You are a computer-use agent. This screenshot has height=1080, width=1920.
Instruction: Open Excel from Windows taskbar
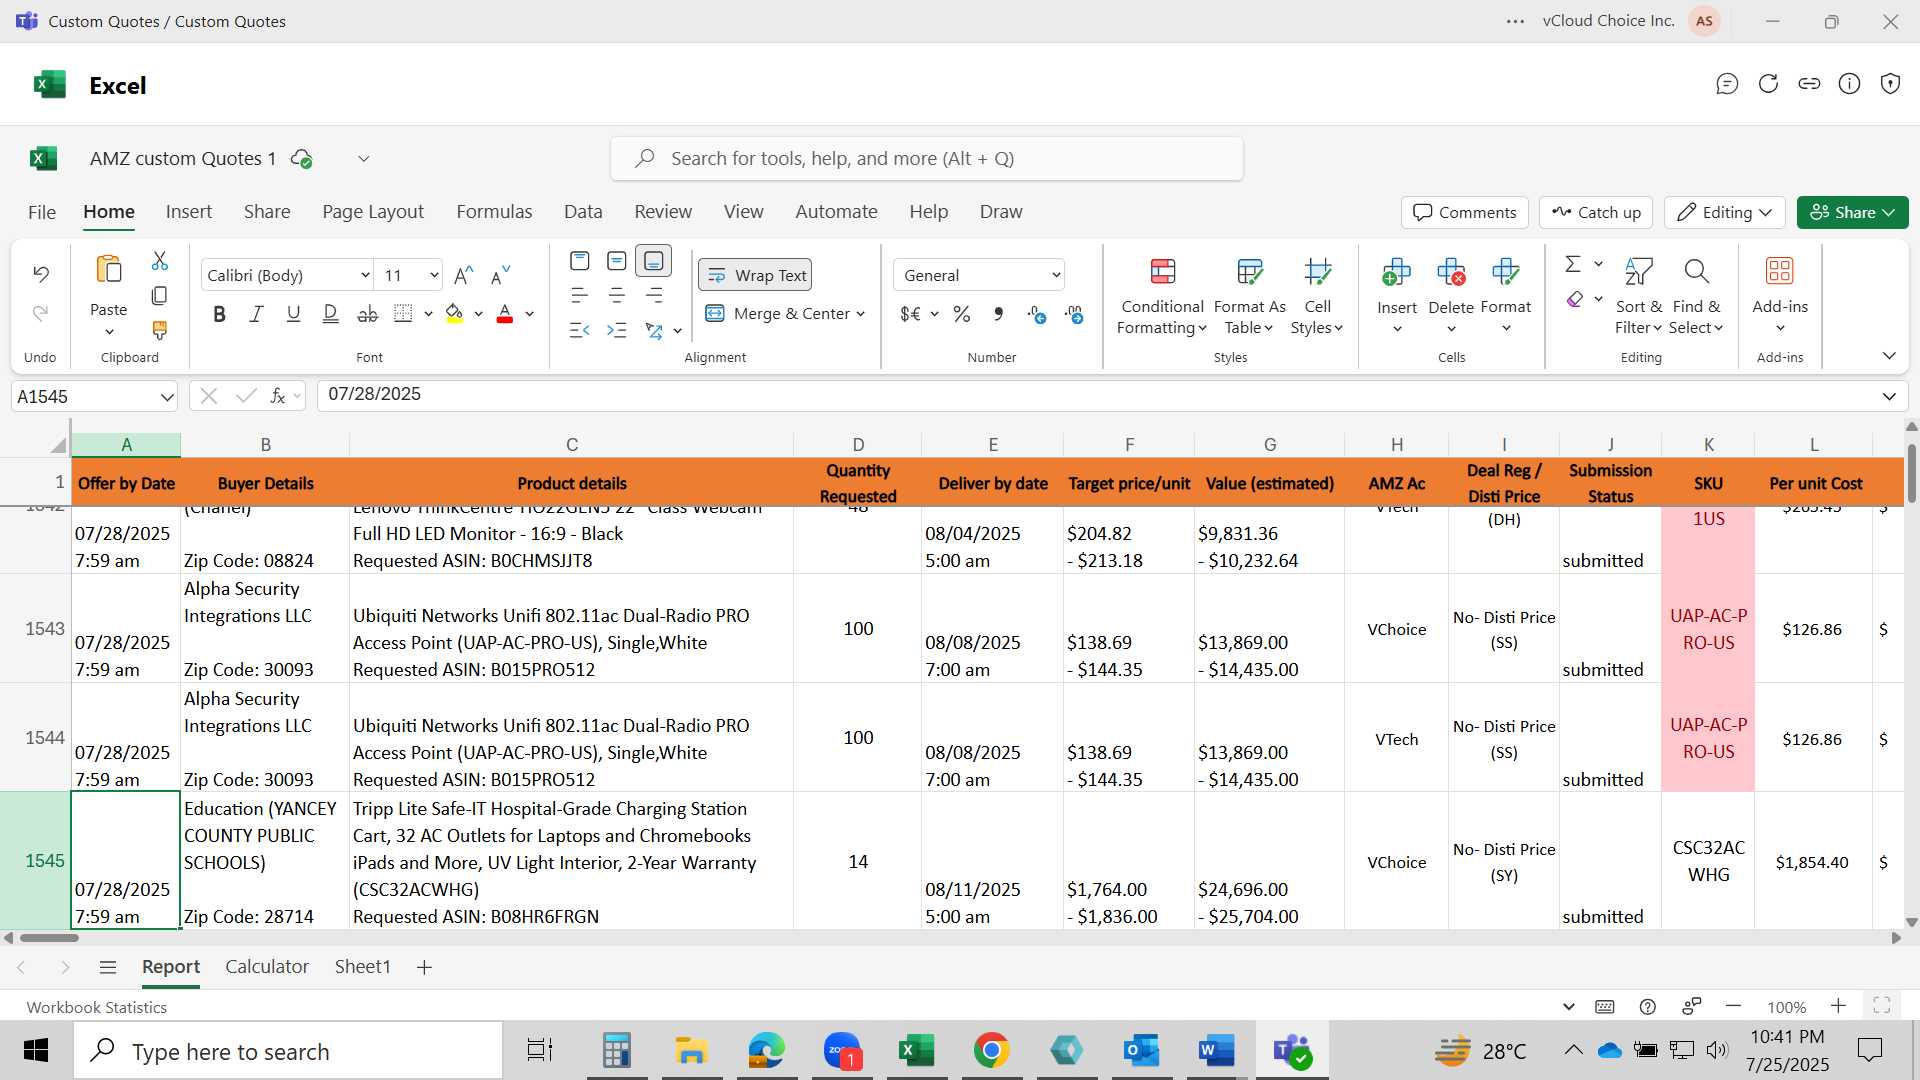point(916,1051)
